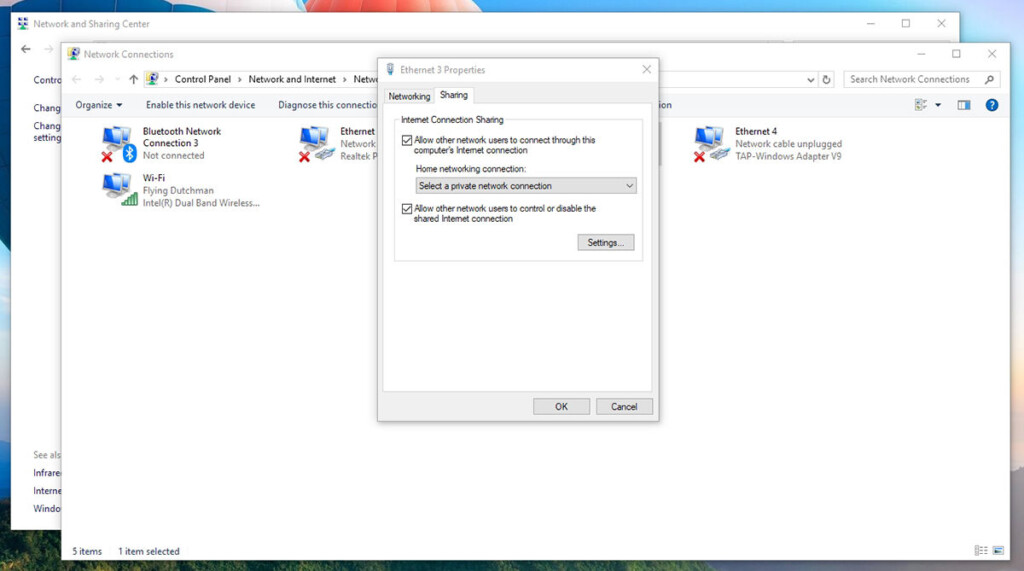
Task: Click the Help question mark icon
Action: pos(991,105)
